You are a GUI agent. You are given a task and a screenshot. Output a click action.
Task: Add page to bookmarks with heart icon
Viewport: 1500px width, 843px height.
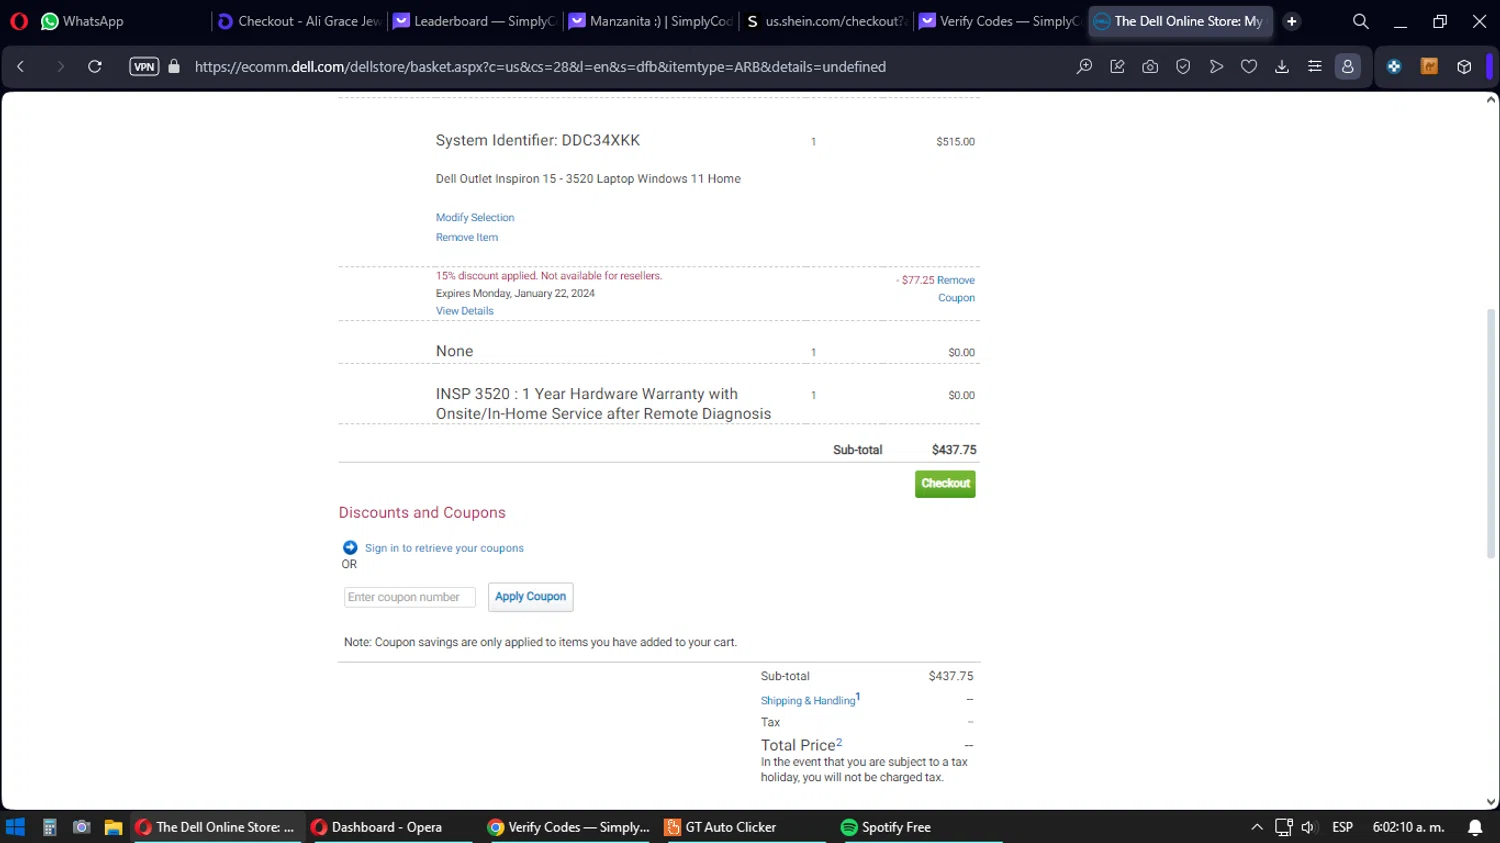point(1249,66)
